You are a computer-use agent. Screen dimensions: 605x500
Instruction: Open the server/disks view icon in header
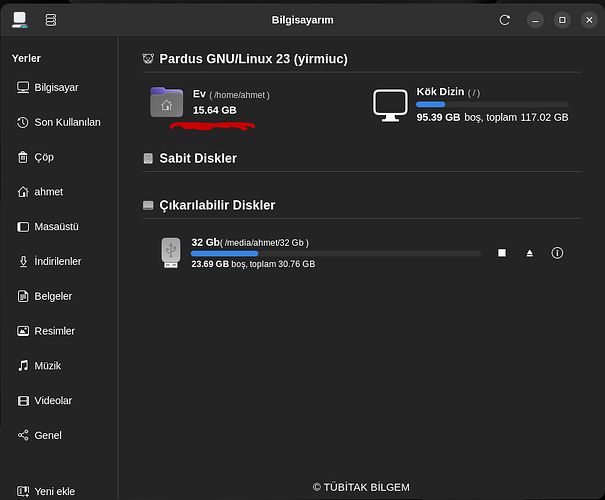click(x=51, y=20)
